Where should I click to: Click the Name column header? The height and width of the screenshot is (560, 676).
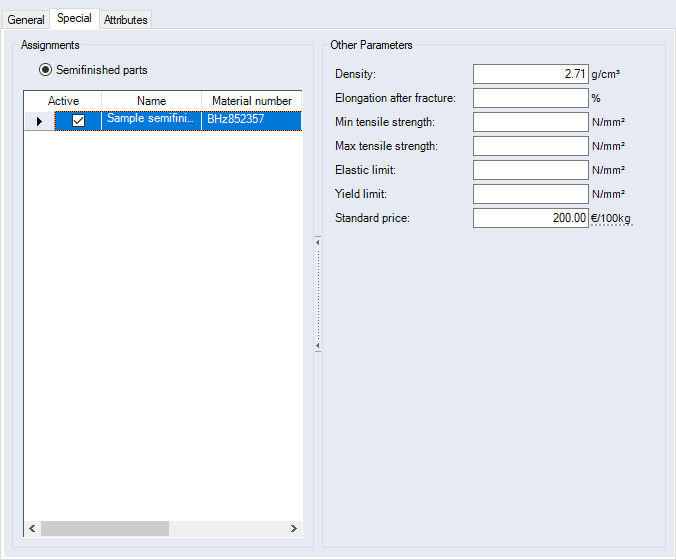click(x=151, y=101)
